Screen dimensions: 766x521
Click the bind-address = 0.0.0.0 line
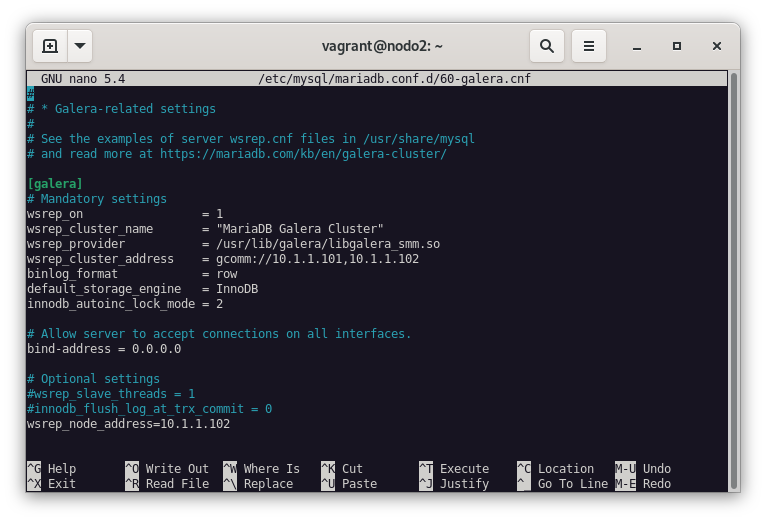[104, 349]
